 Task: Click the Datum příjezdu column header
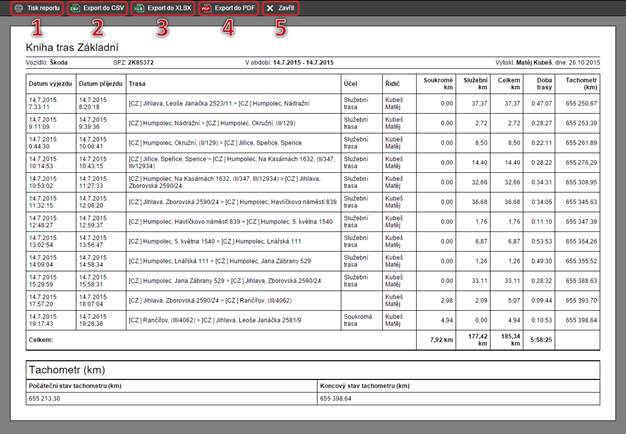(101, 84)
